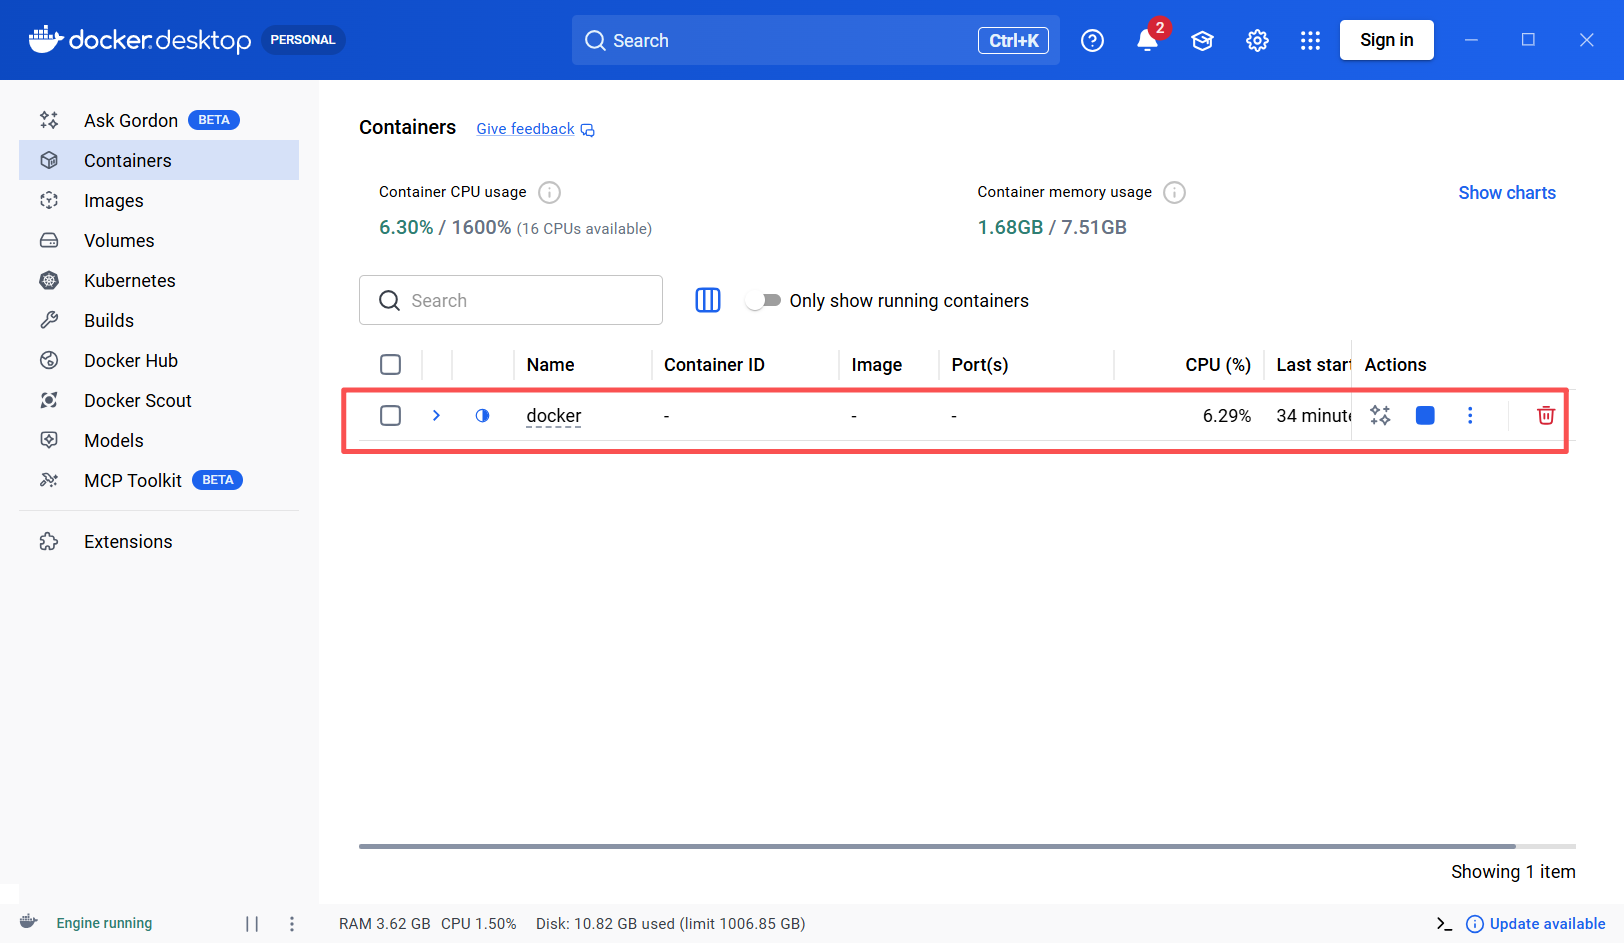Open the docker container name

(x=554, y=416)
